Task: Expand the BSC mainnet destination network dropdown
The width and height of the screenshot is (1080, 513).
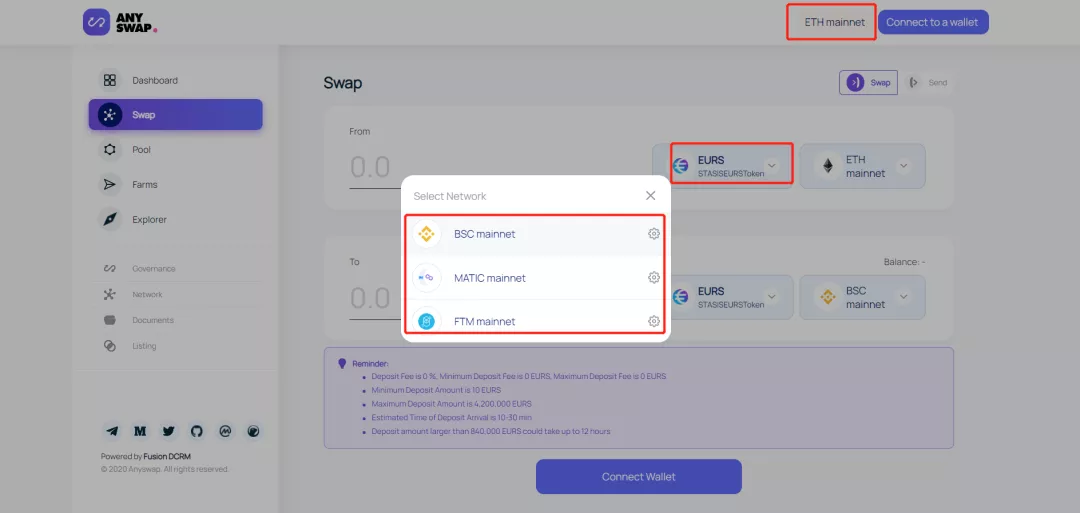Action: coord(862,297)
